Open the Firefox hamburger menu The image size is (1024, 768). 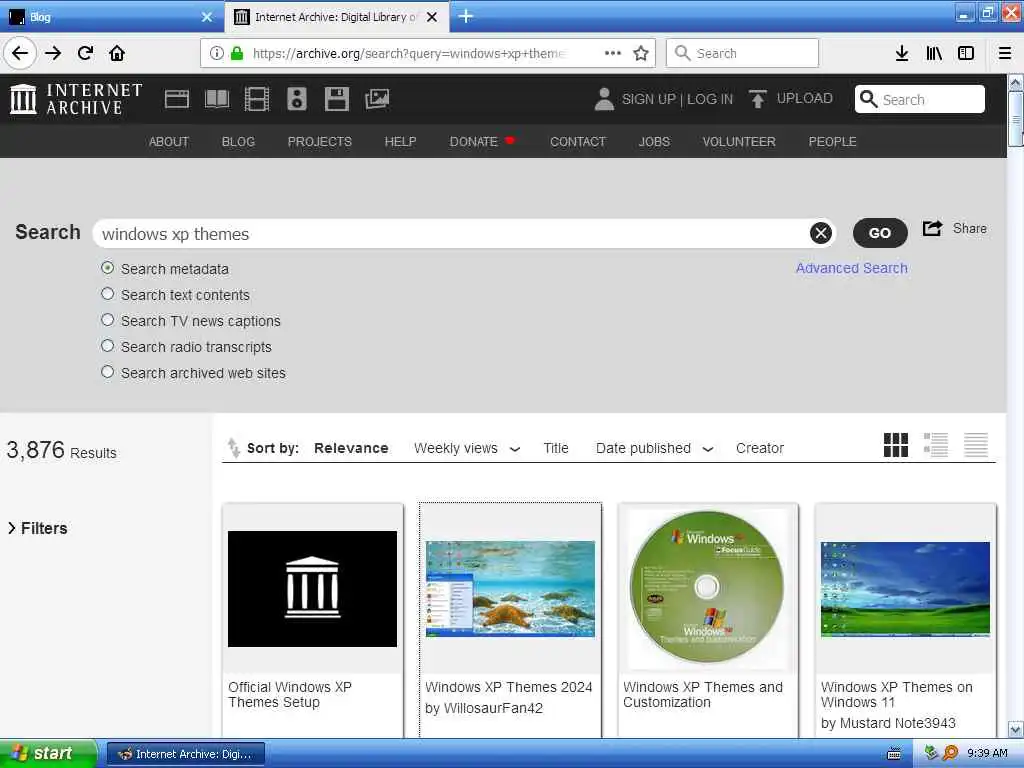(x=1005, y=53)
